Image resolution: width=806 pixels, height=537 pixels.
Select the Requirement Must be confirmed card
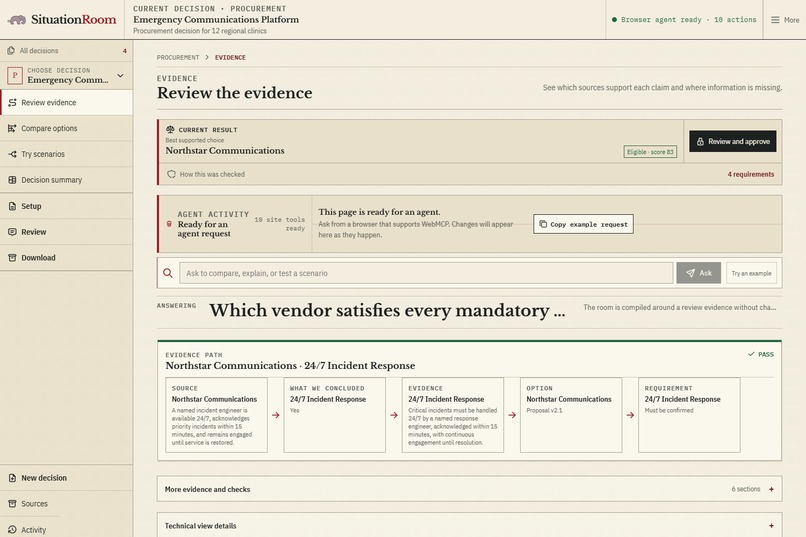pos(689,415)
